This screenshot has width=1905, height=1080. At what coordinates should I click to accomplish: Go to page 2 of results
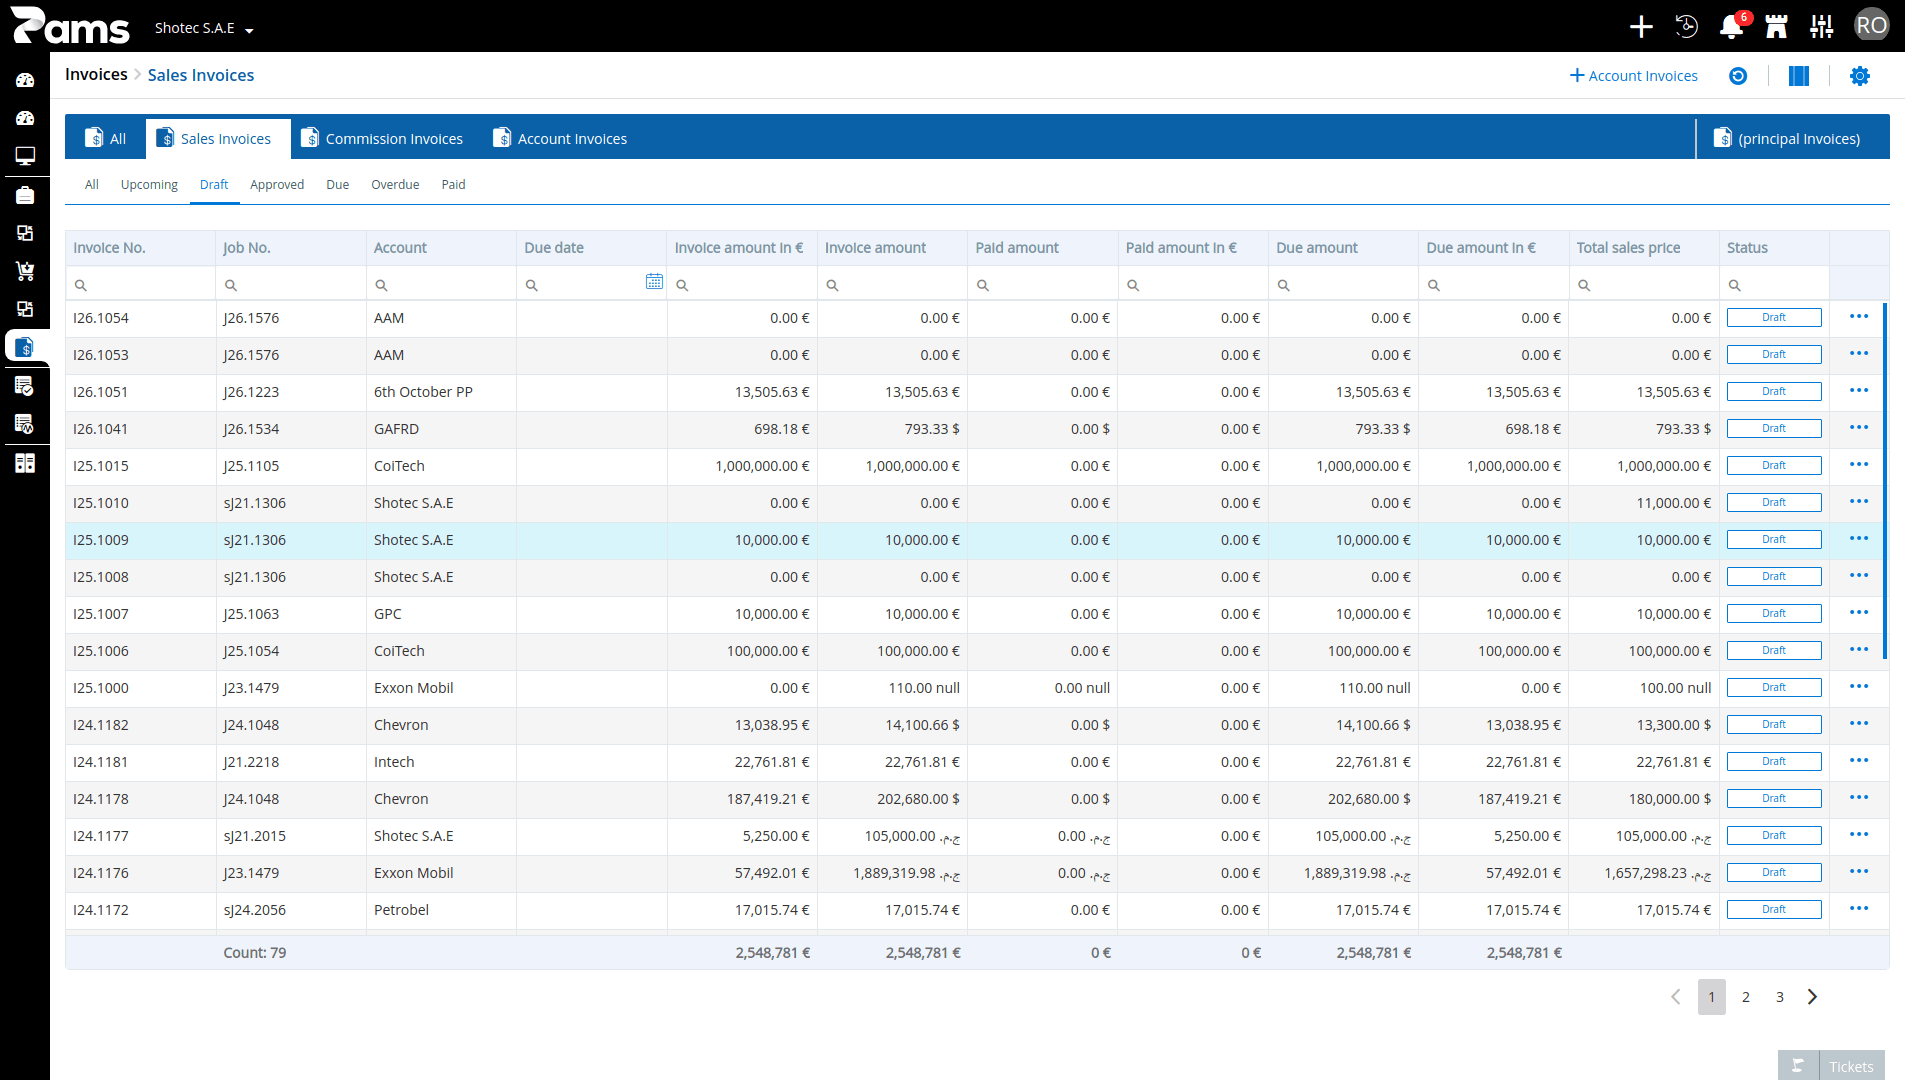click(1746, 997)
